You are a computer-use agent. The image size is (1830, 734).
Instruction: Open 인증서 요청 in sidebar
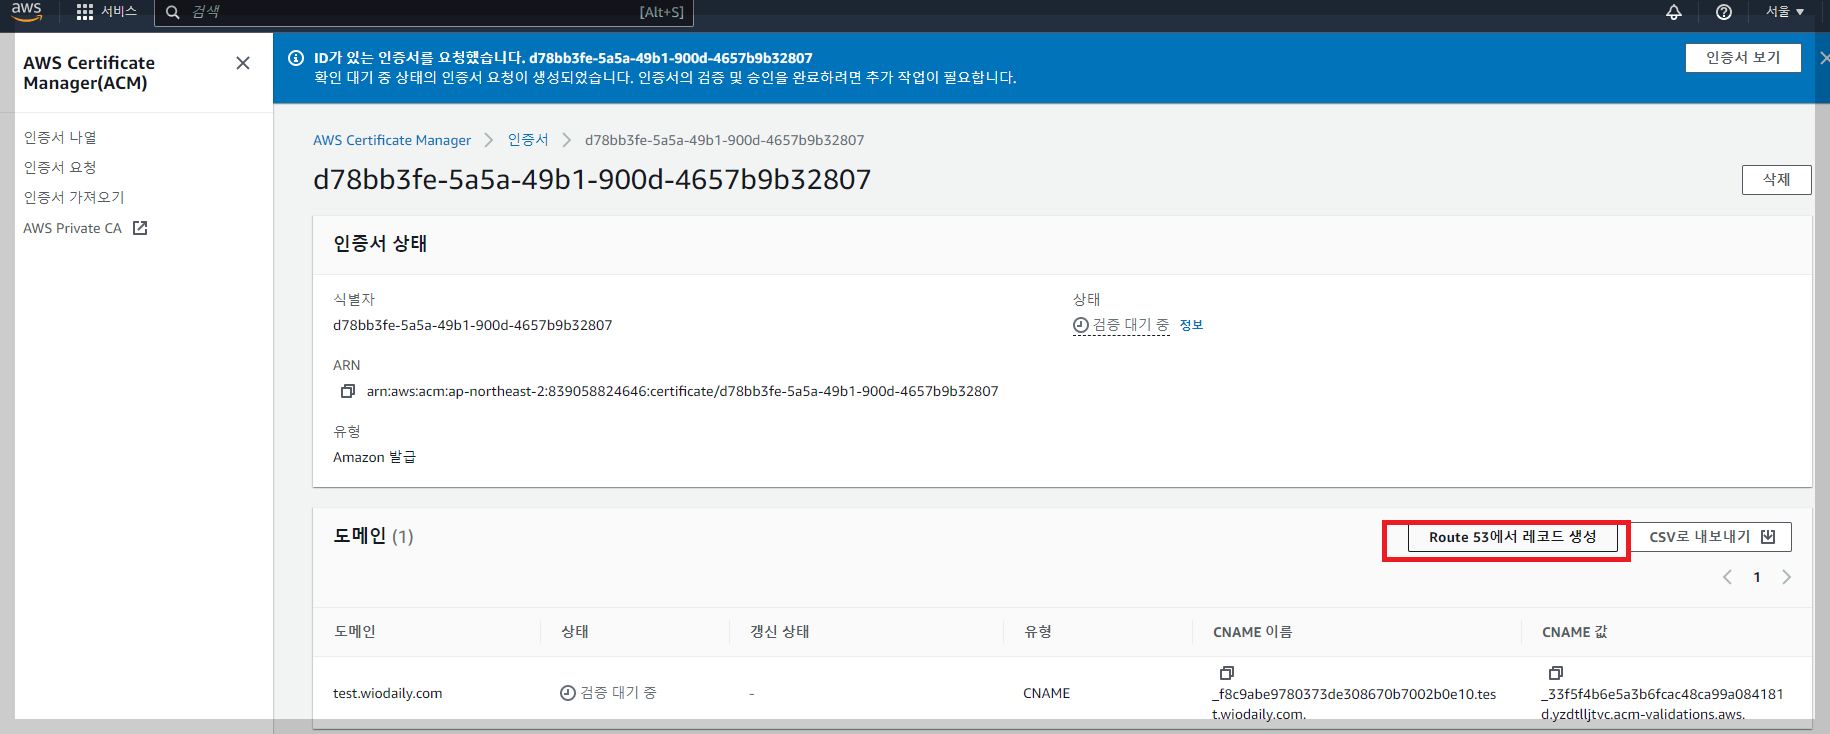(x=60, y=167)
